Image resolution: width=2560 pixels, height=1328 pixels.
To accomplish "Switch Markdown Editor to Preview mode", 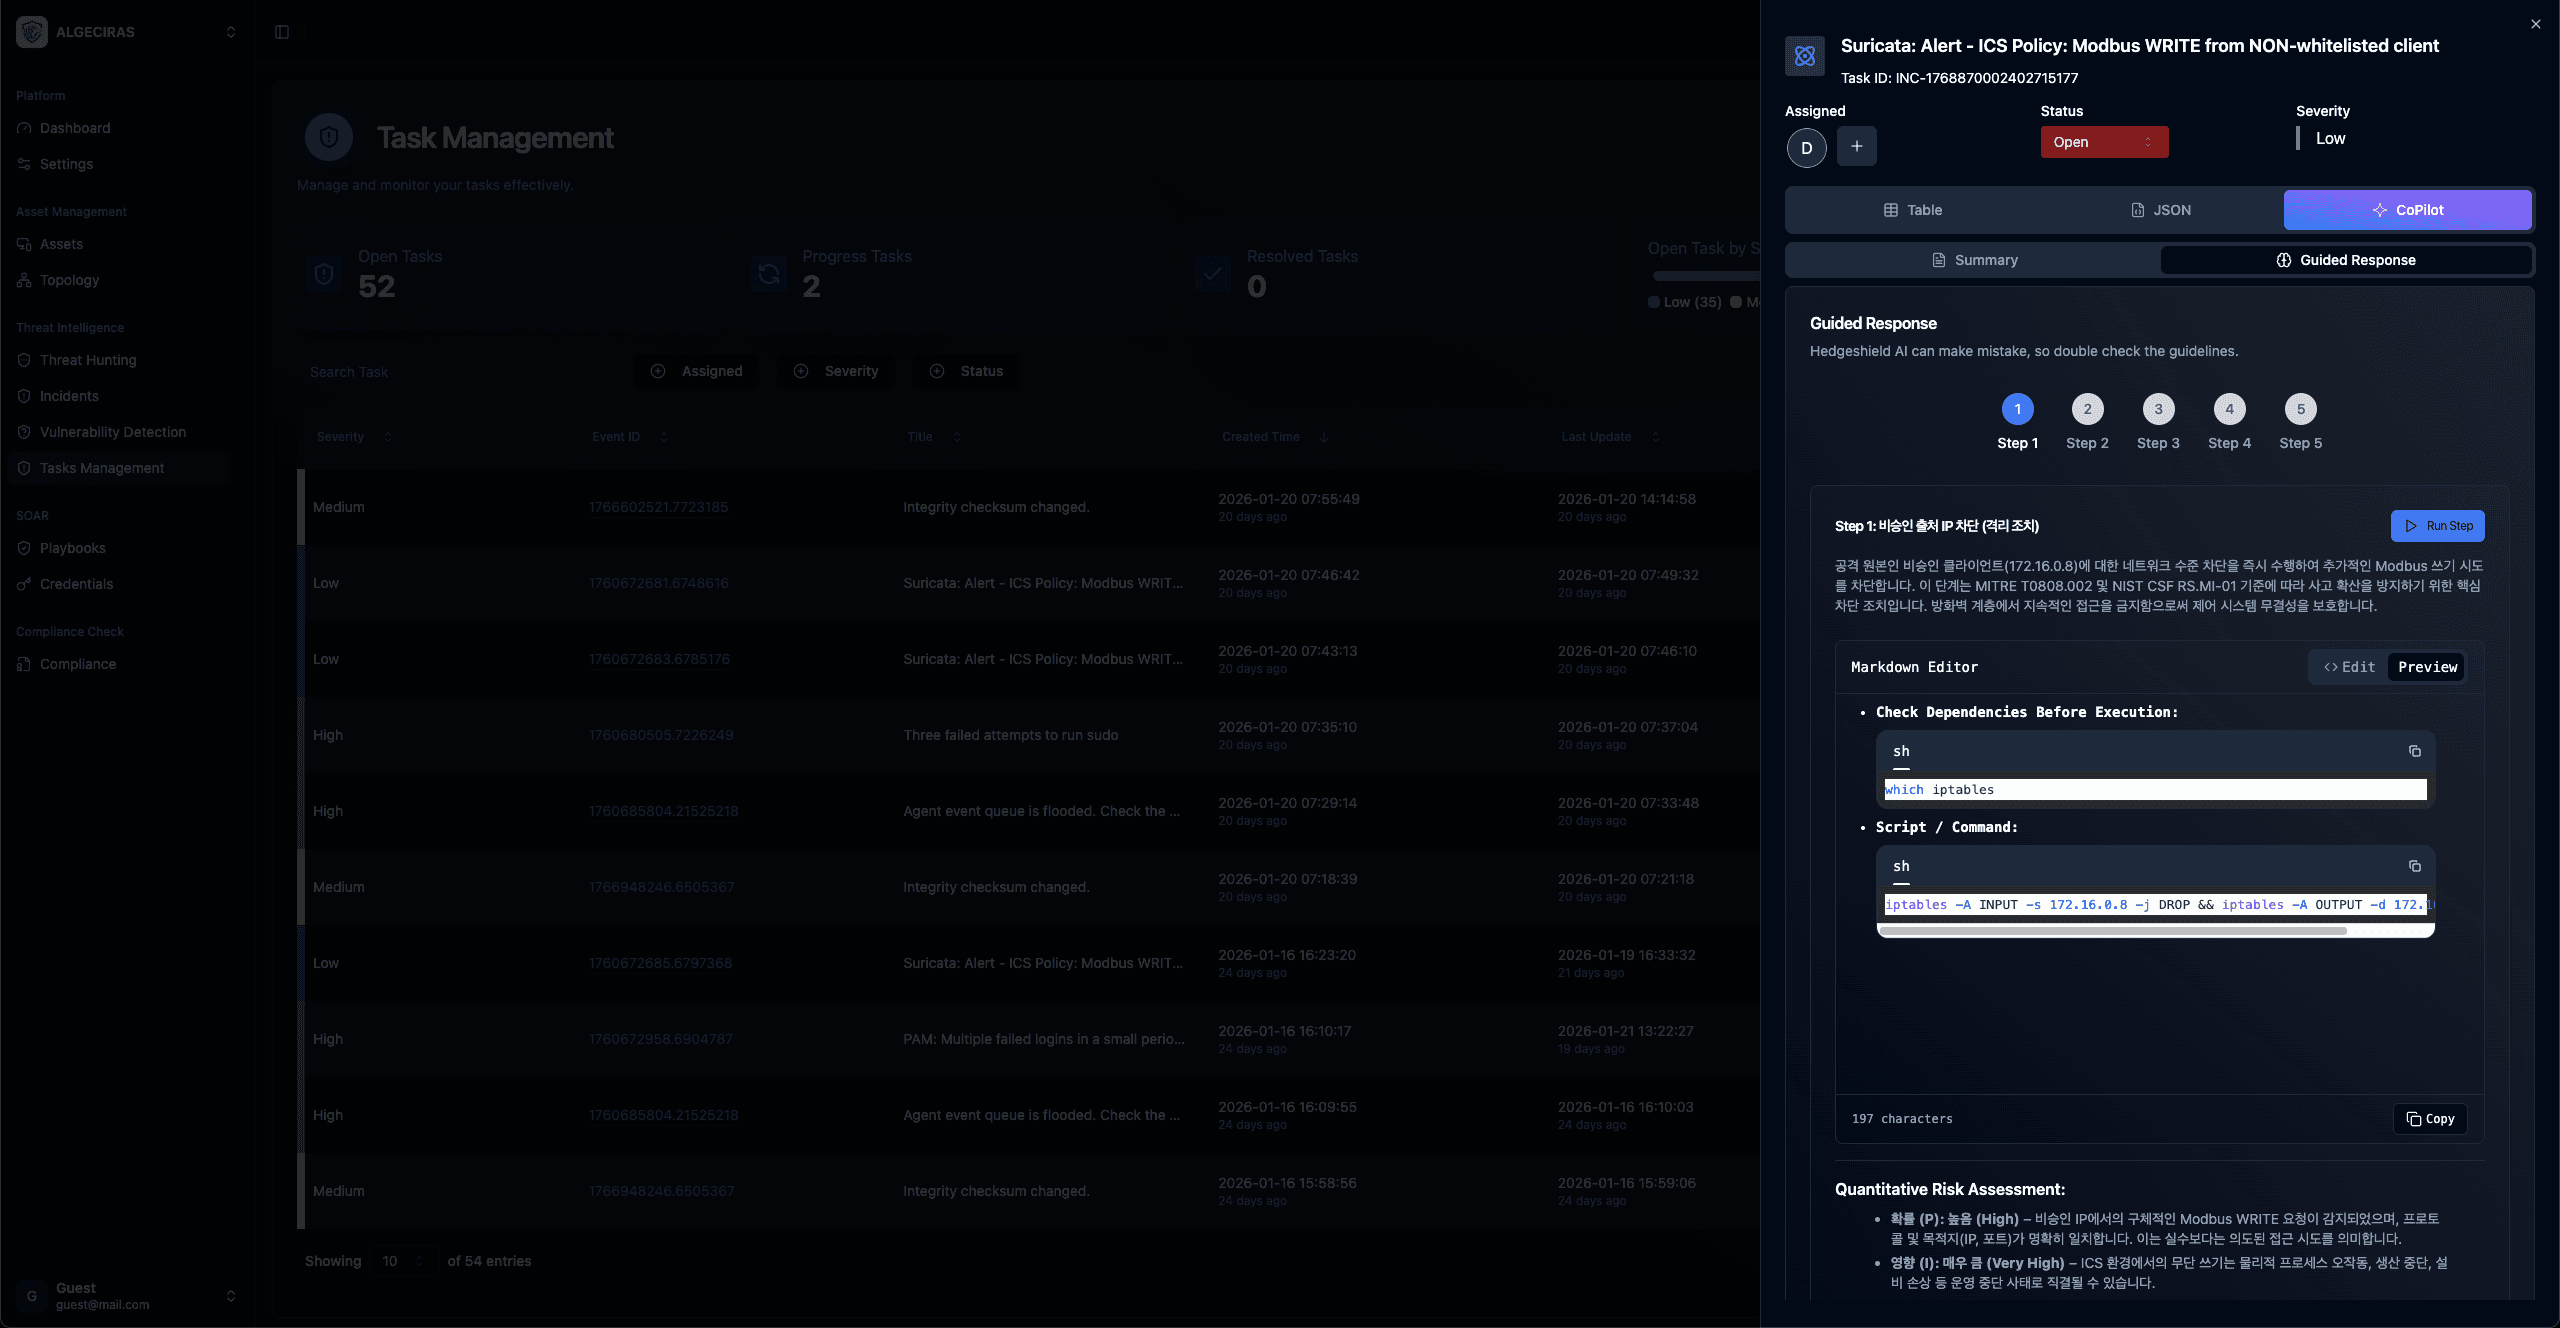I will (2427, 667).
